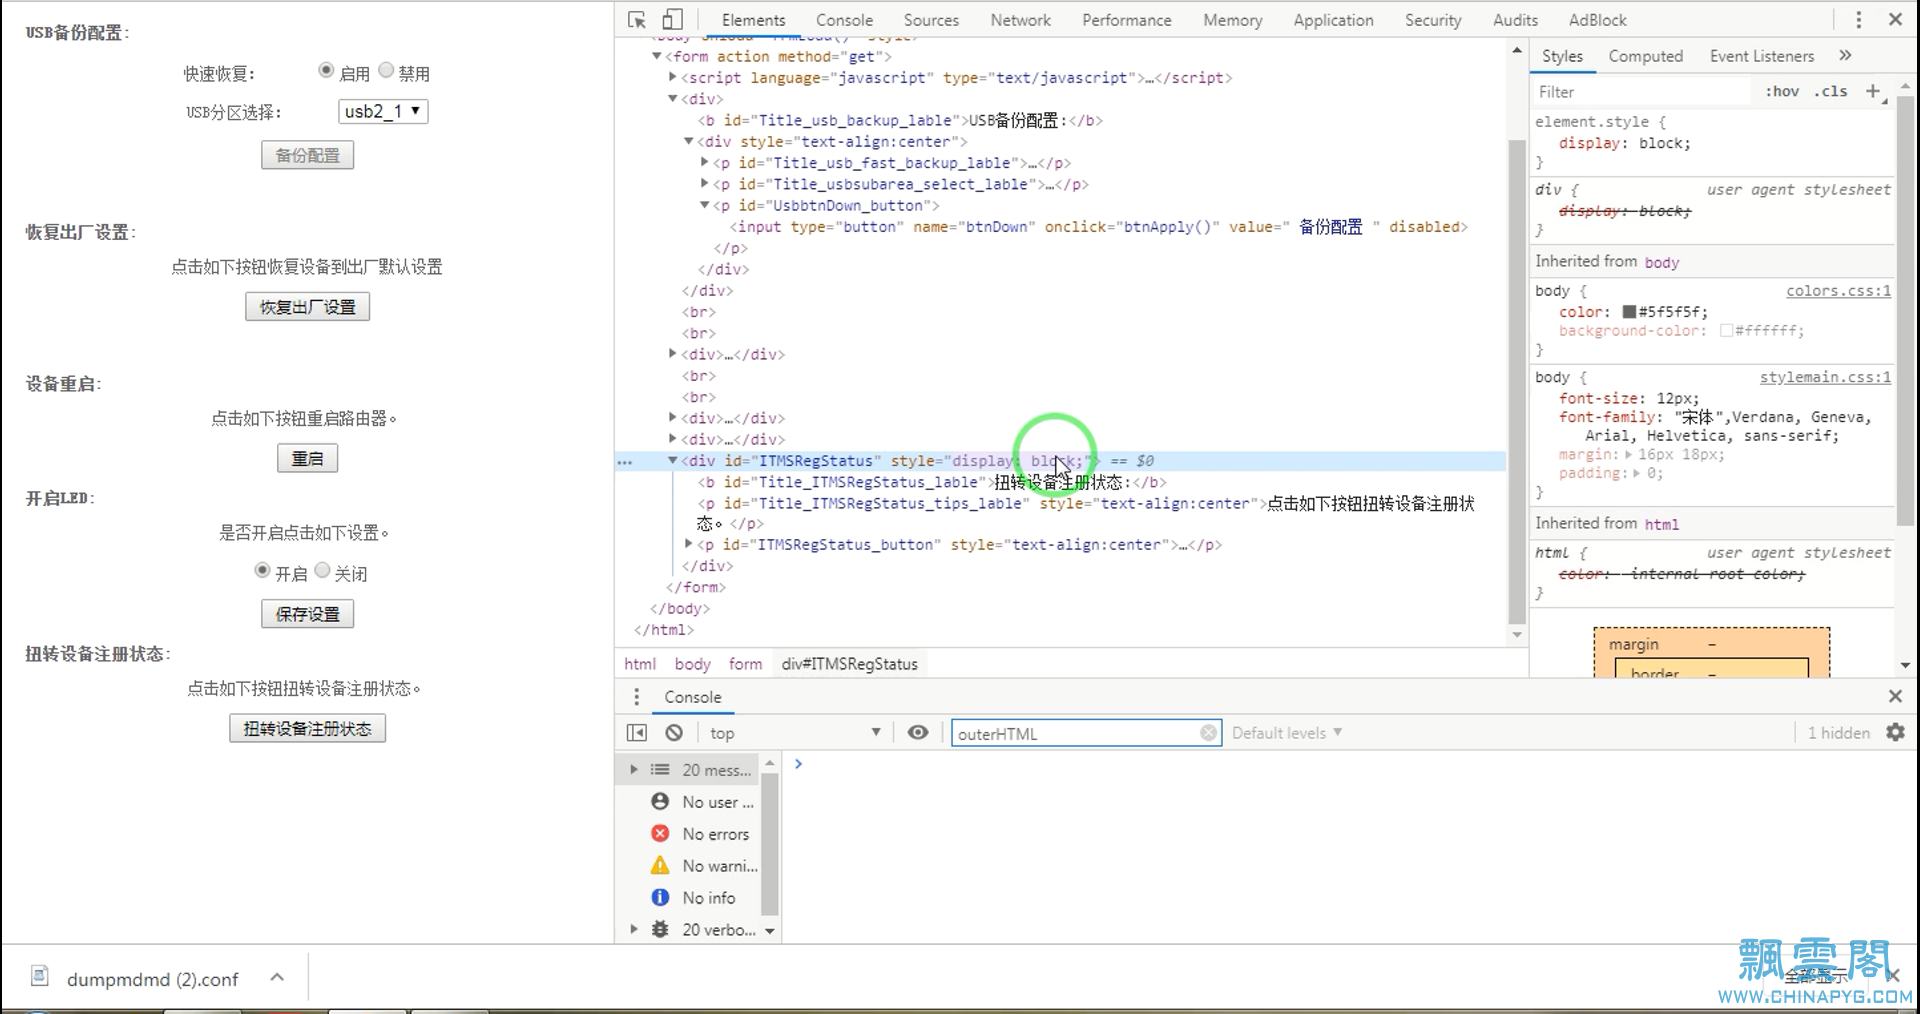Open stylemain.css:1 source link
The height and width of the screenshot is (1014, 1920).
pos(1825,377)
